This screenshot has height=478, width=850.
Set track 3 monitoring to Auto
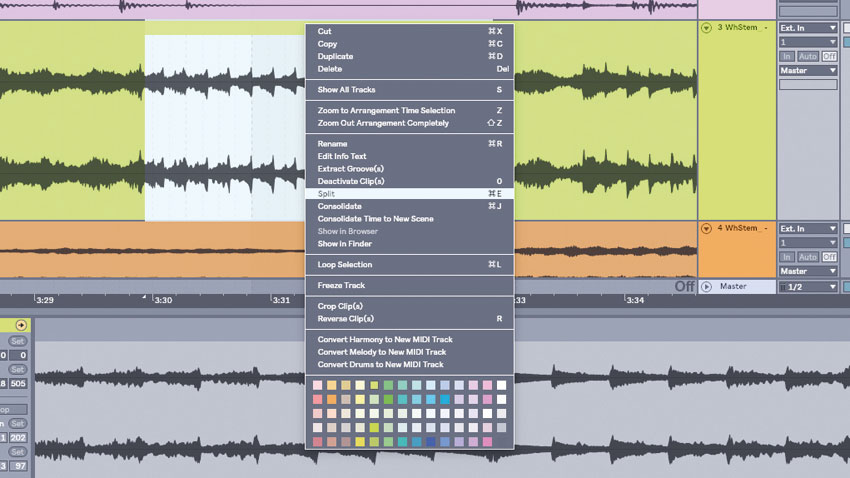coord(808,56)
